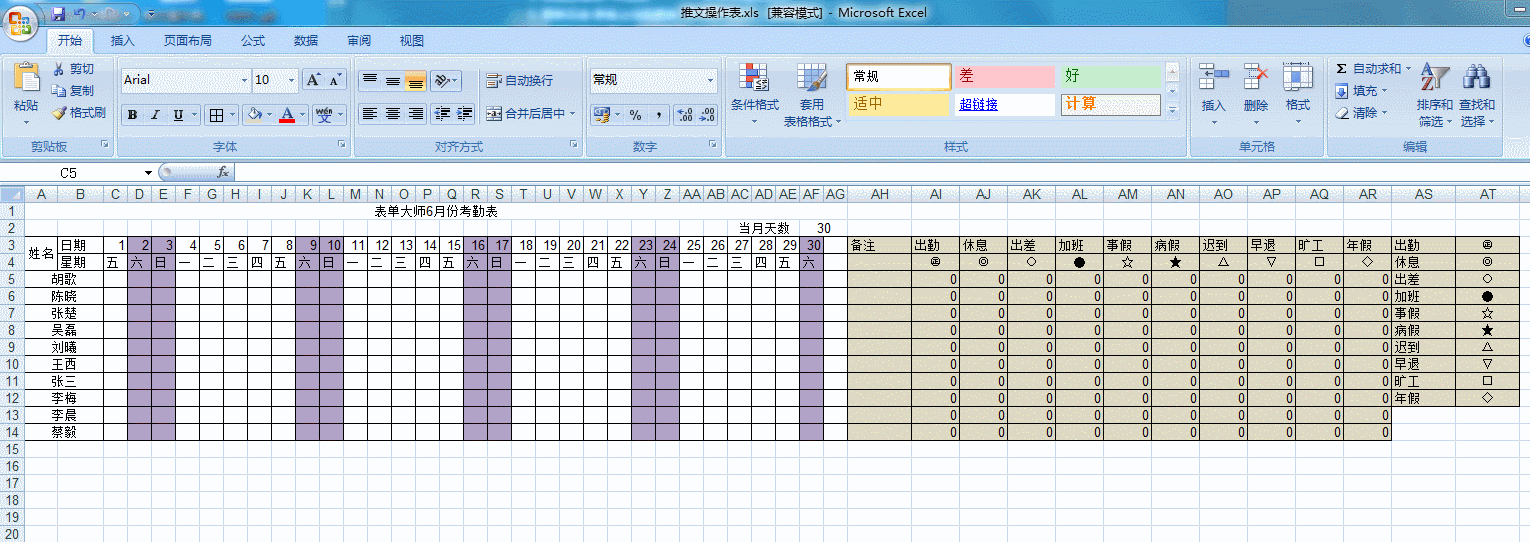This screenshot has height=542, width=1530.
Task: Undo the last action in the Quick Access toolbar
Action: (80, 14)
